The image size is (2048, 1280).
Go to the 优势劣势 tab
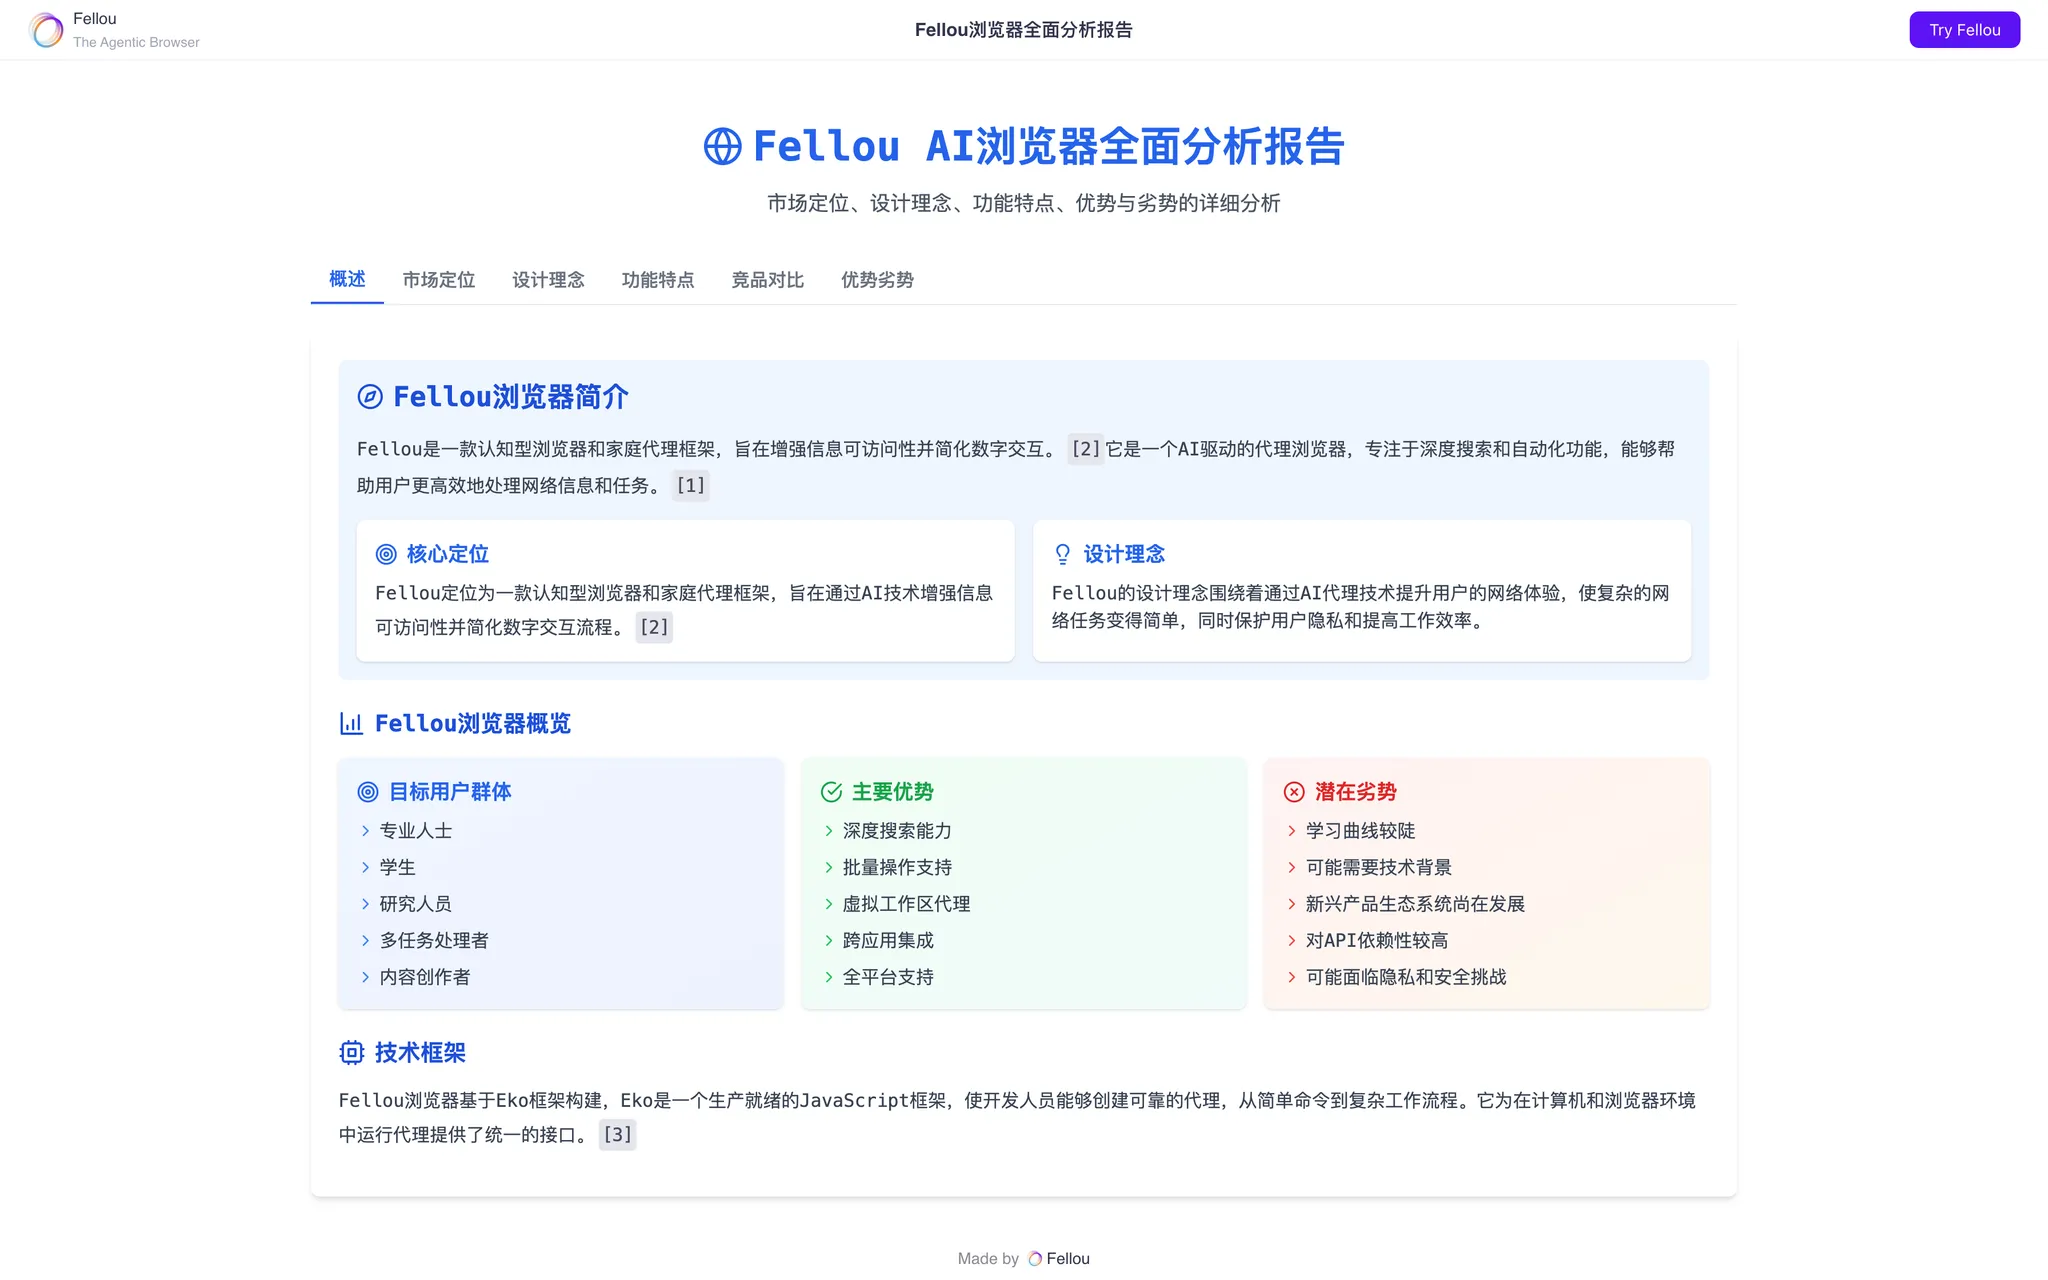click(877, 280)
